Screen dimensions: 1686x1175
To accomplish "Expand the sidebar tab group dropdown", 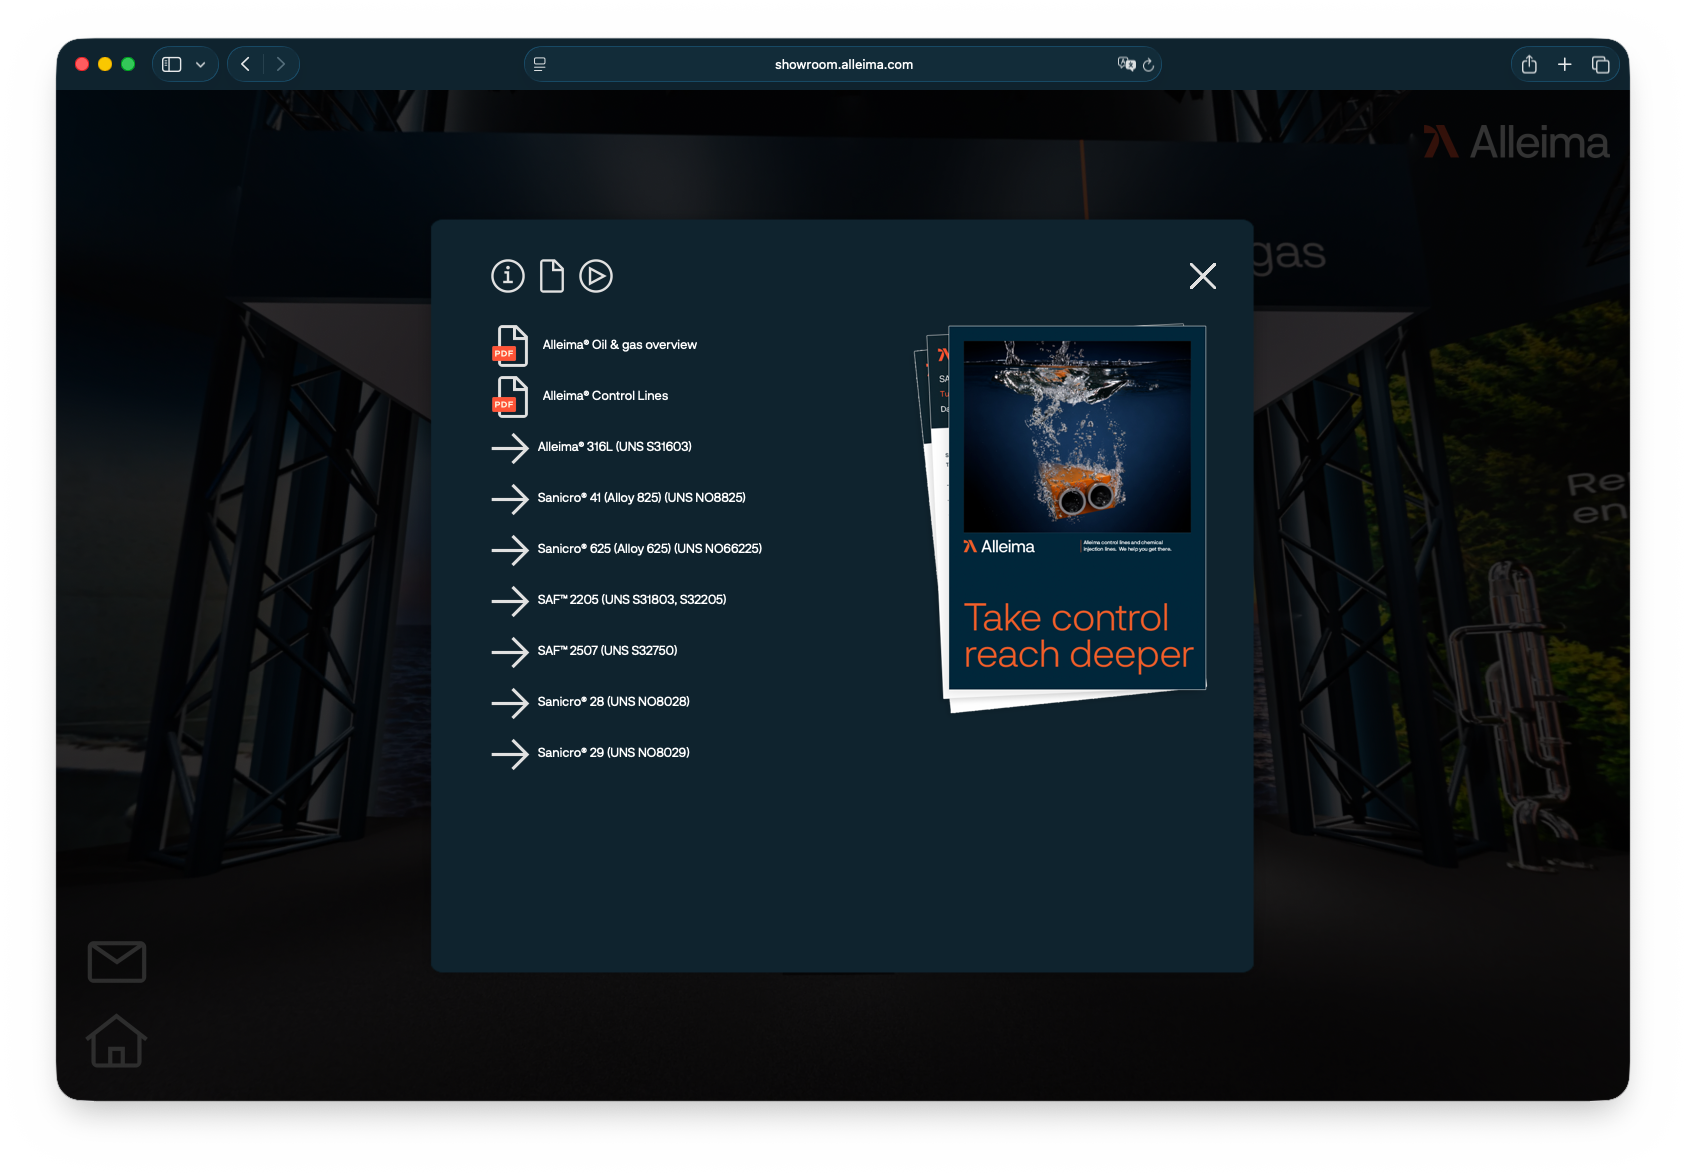I will click(201, 64).
